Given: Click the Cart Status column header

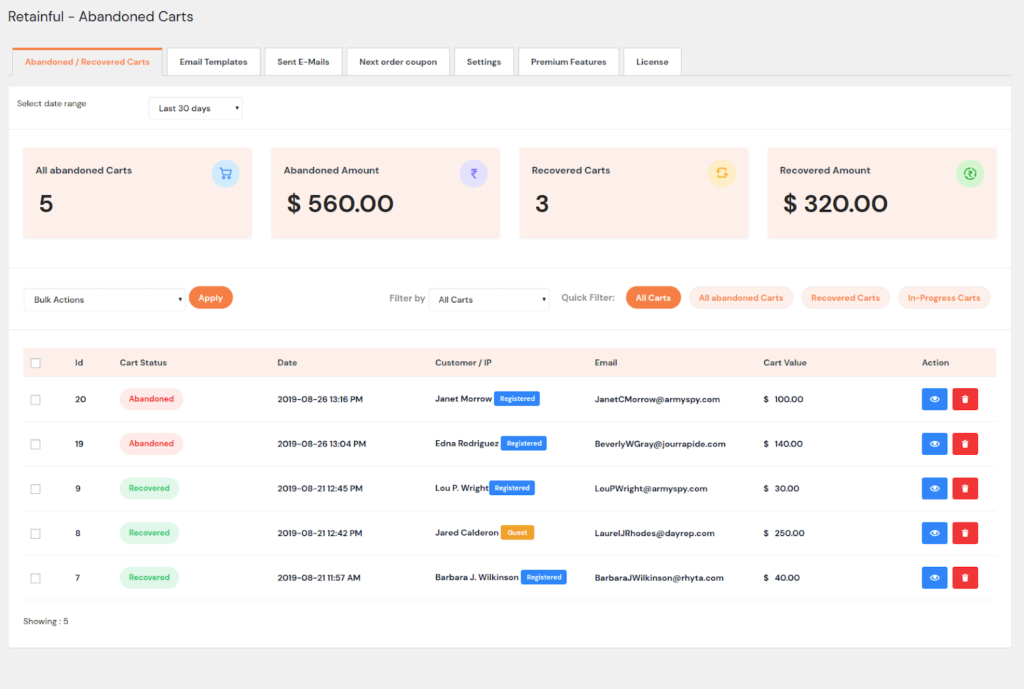Looking at the screenshot, I should point(143,363).
